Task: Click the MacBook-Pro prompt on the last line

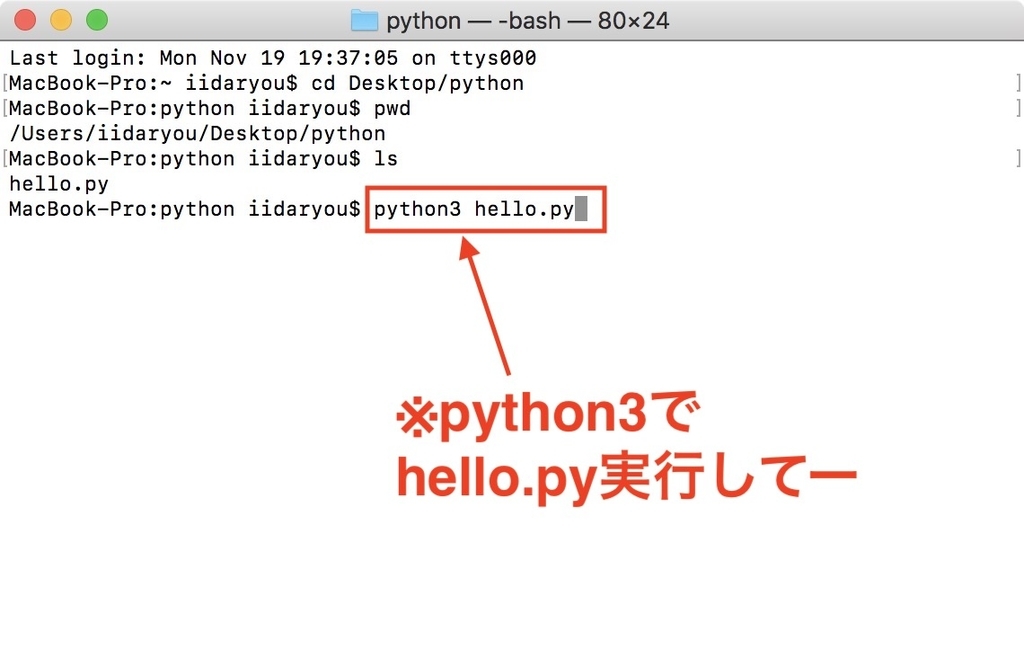Action: pos(100,209)
